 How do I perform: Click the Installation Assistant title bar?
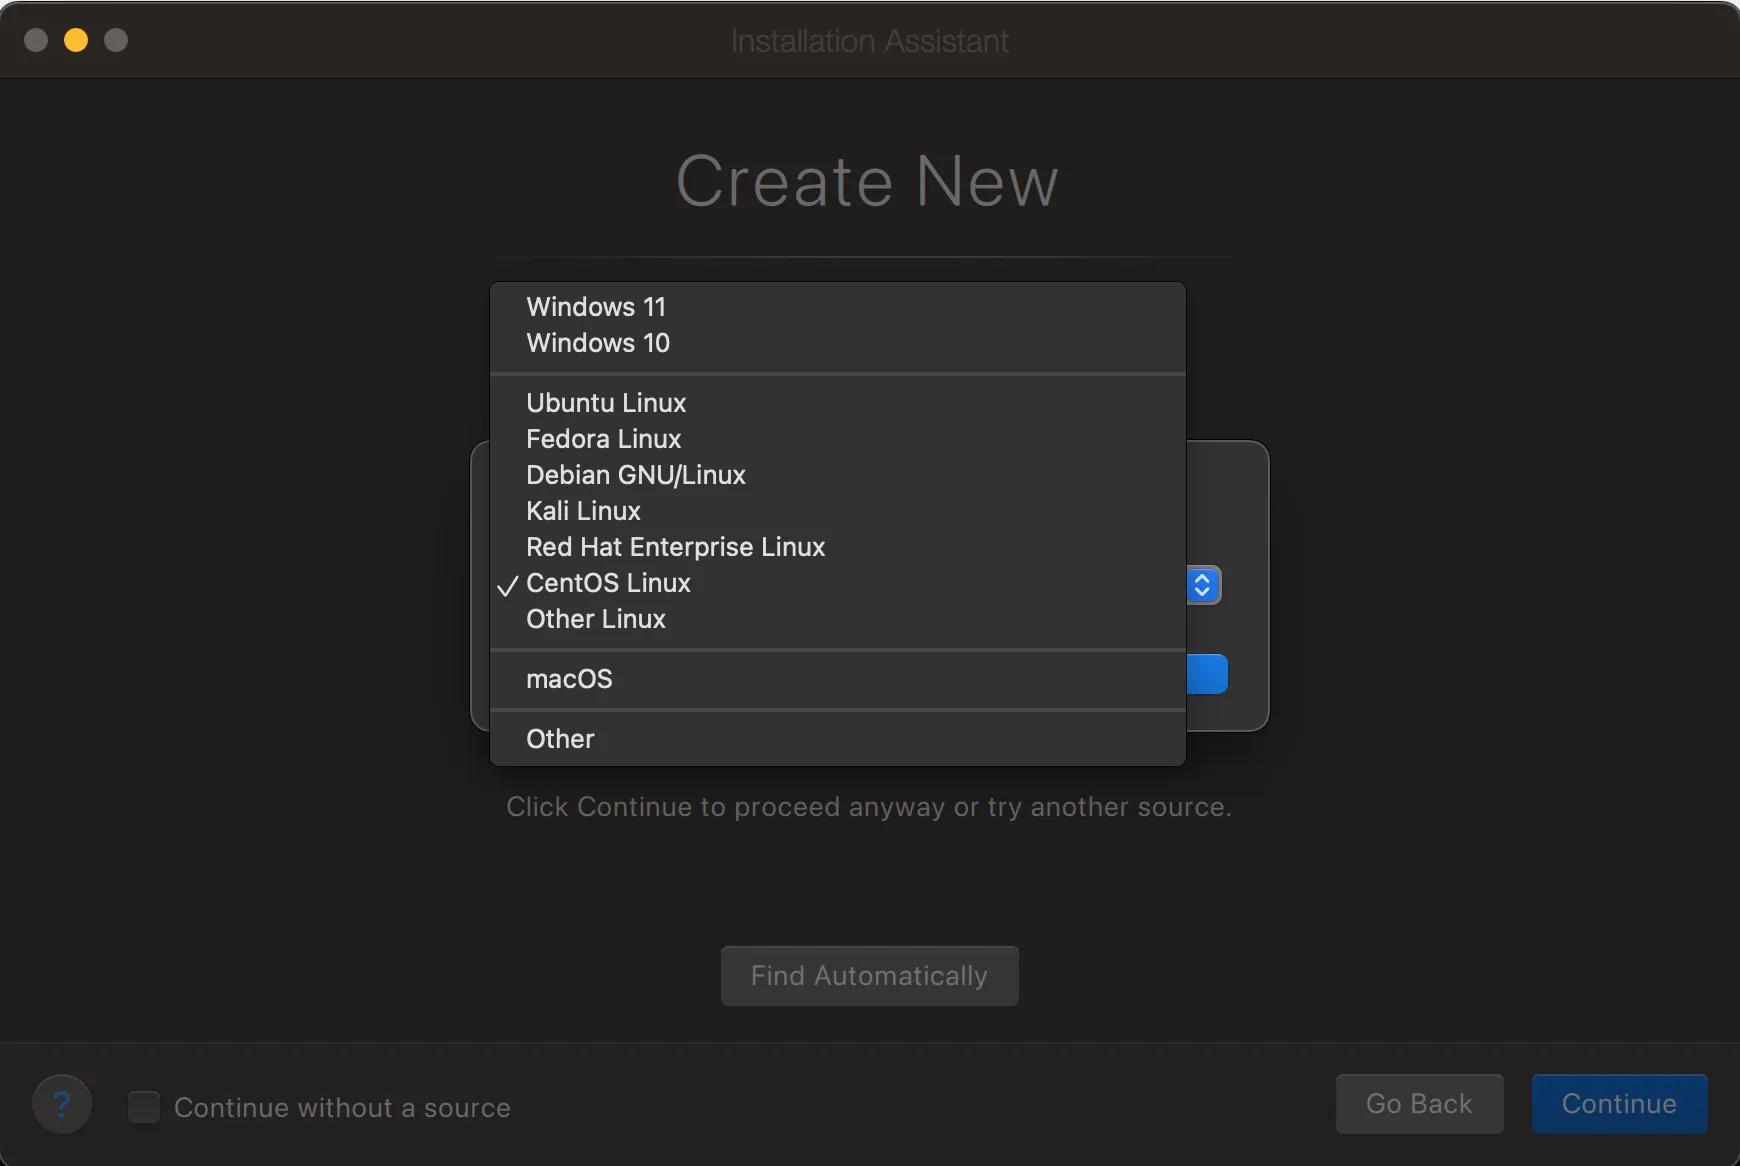(x=869, y=41)
